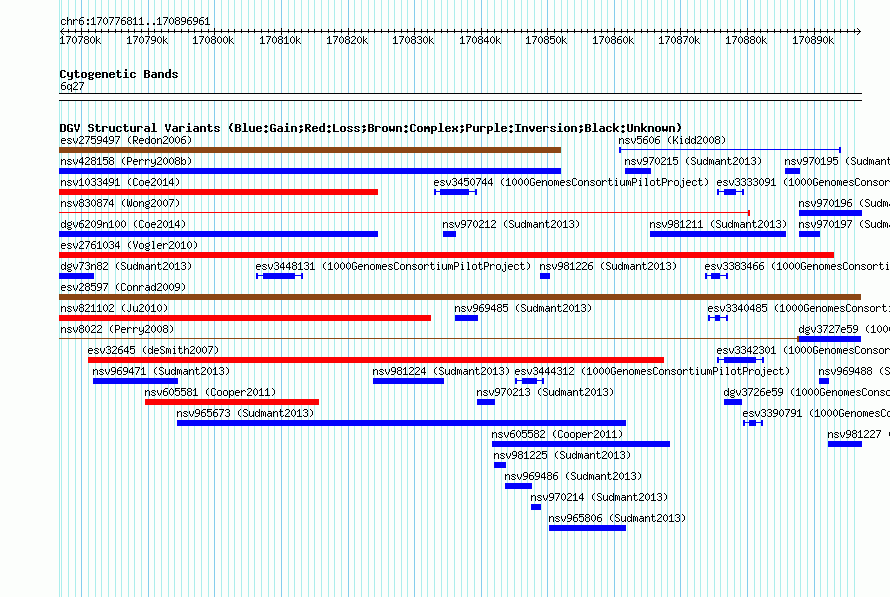
Task: Click the nsv981226 (Sudmant2013) label
Action: click(x=608, y=266)
